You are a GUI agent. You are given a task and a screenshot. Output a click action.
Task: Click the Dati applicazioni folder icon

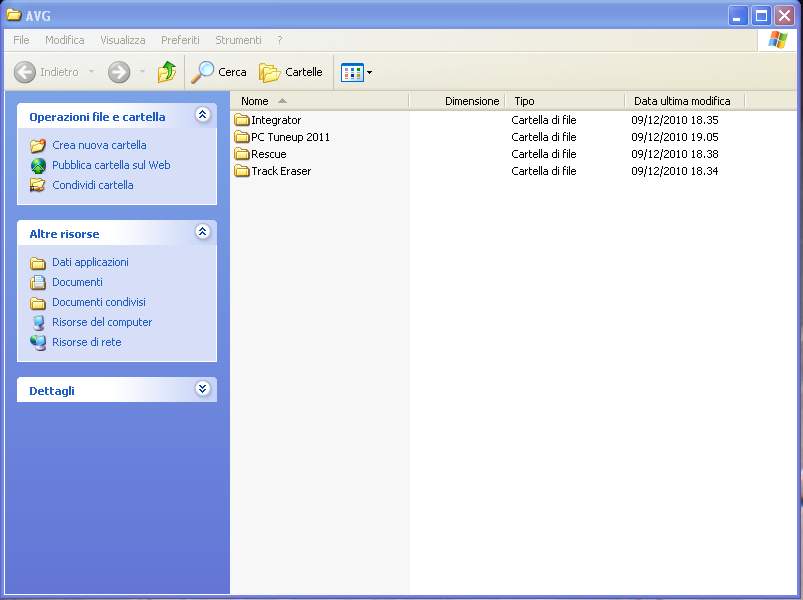[x=38, y=263]
